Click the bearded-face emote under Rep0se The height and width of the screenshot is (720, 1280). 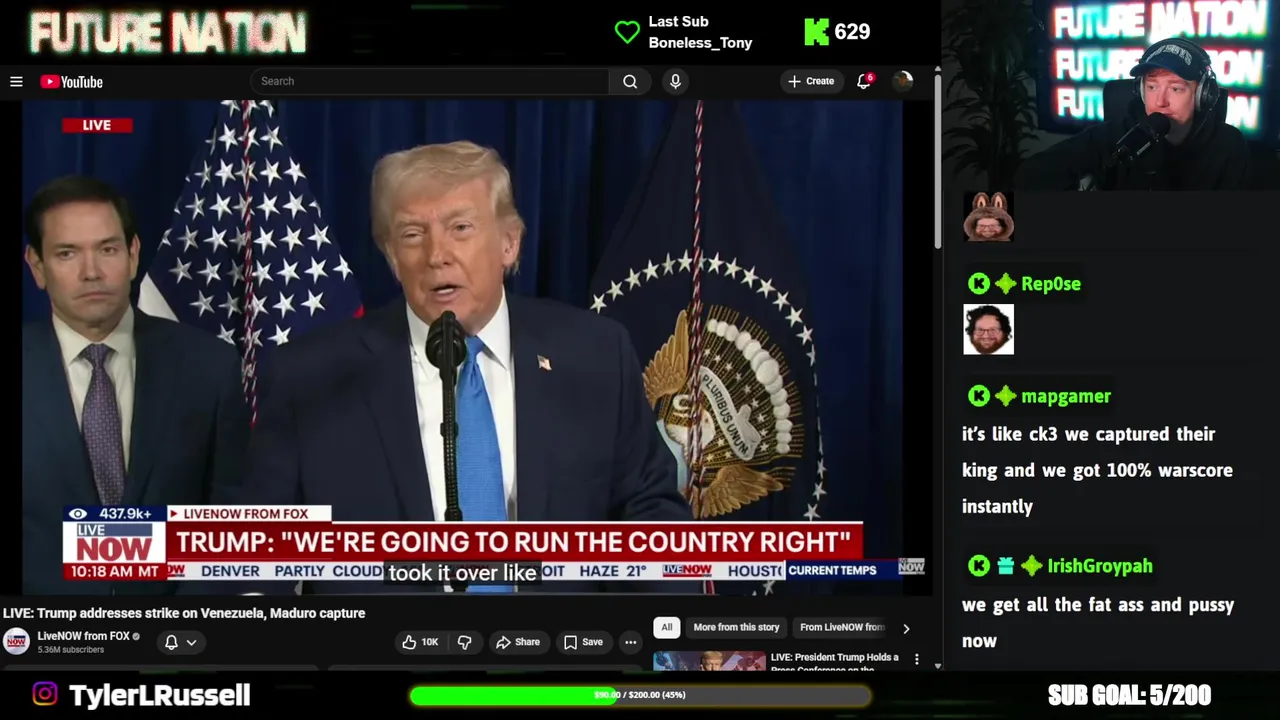(988, 329)
